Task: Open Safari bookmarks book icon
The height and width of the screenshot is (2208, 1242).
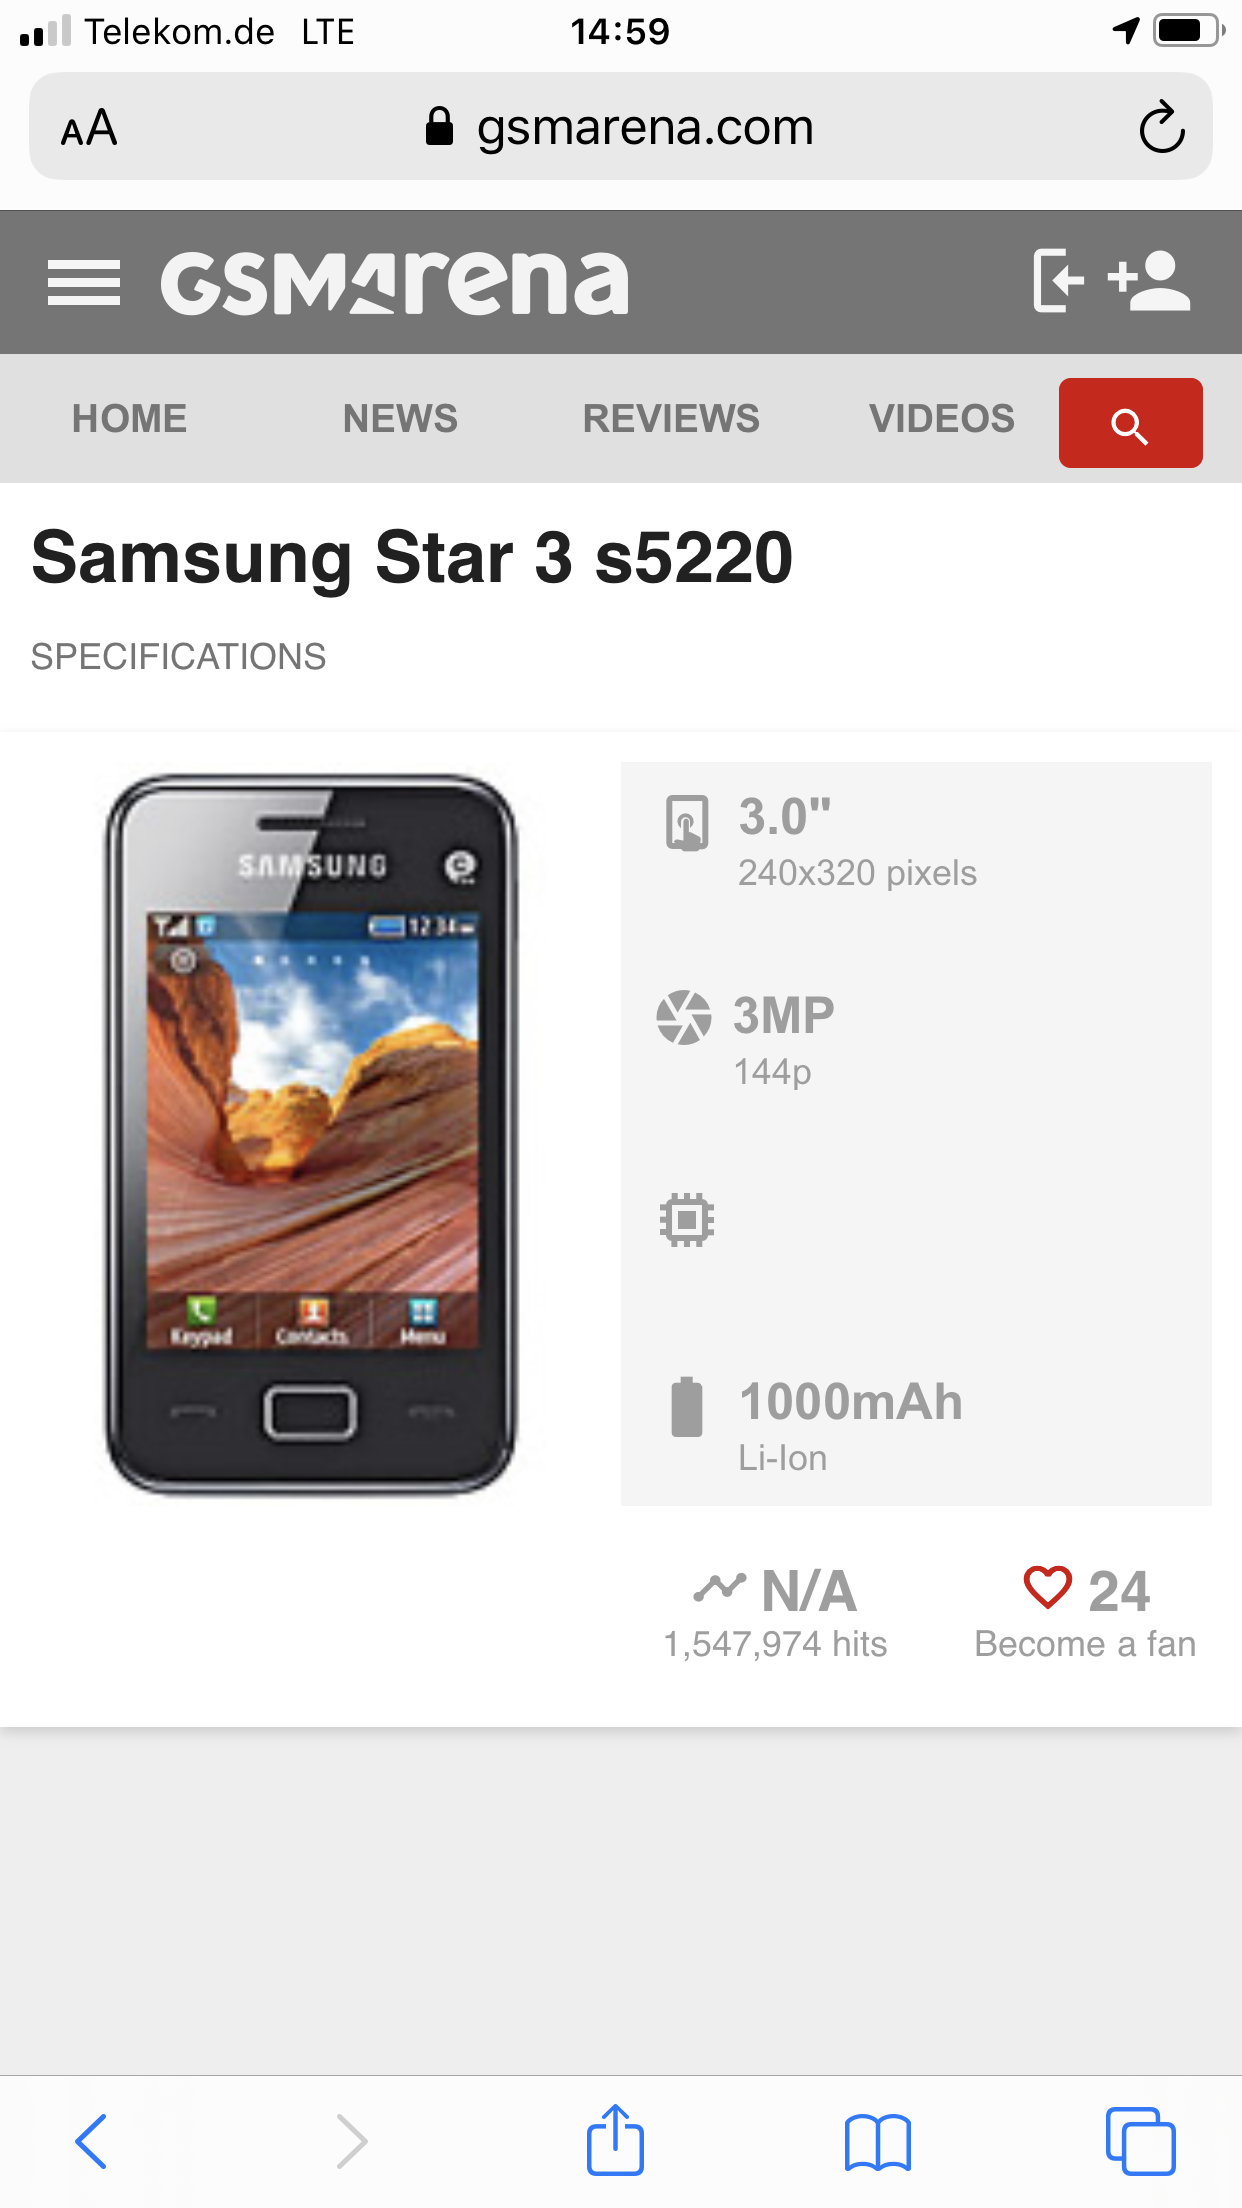Action: 877,2142
